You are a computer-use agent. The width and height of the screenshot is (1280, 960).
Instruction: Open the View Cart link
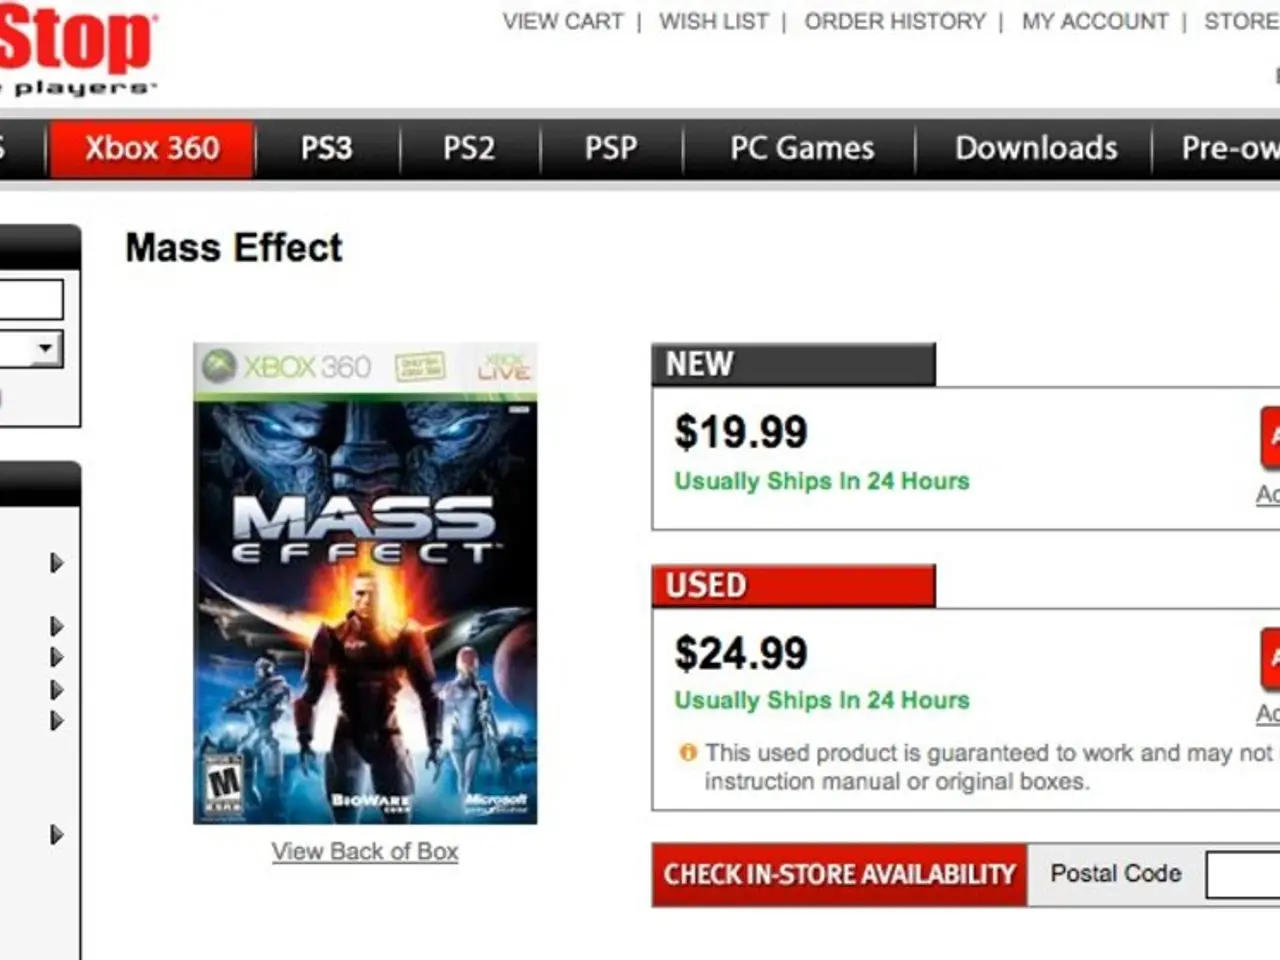tap(563, 21)
